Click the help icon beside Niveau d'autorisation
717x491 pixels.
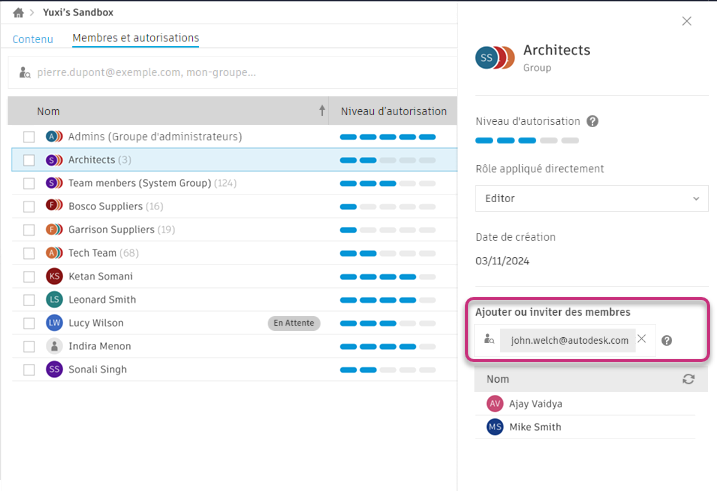pos(592,121)
